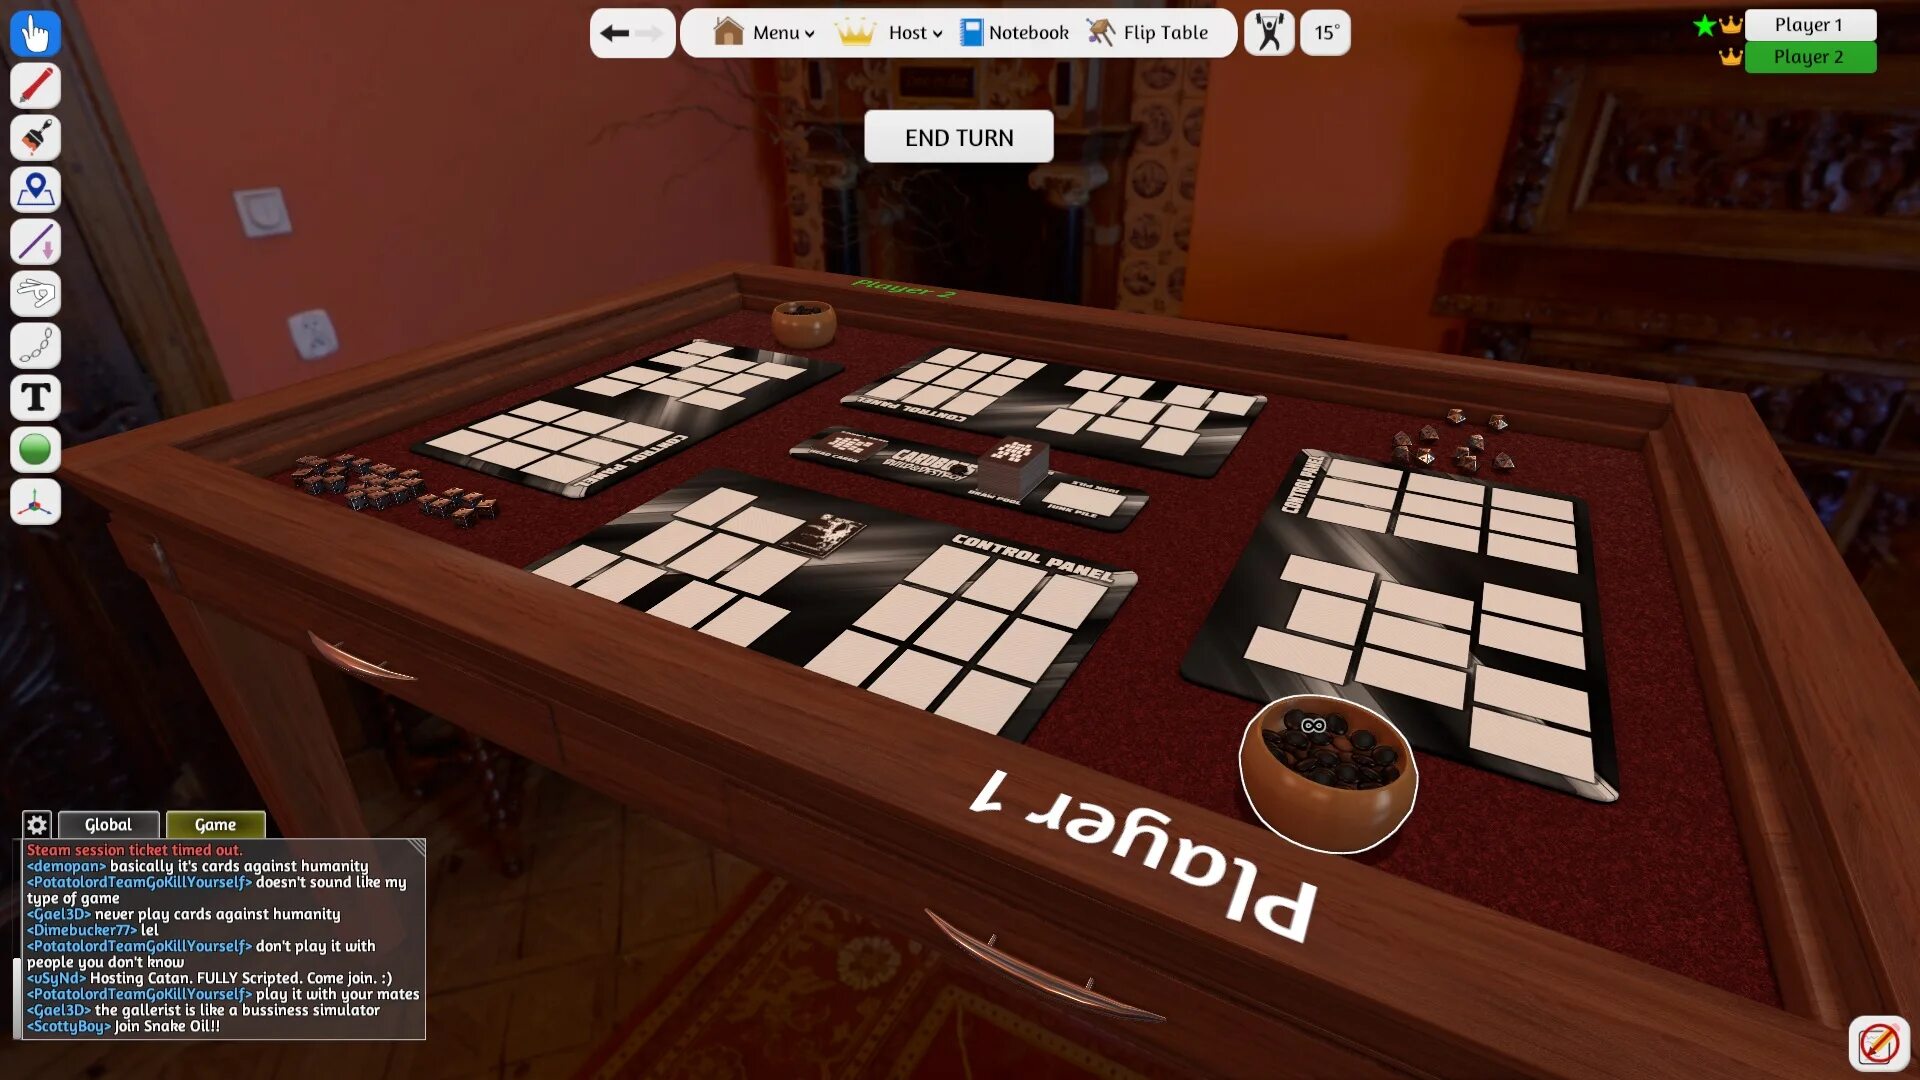The image size is (1920, 1080).
Task: Select the text tool icon
Action: pos(36,398)
